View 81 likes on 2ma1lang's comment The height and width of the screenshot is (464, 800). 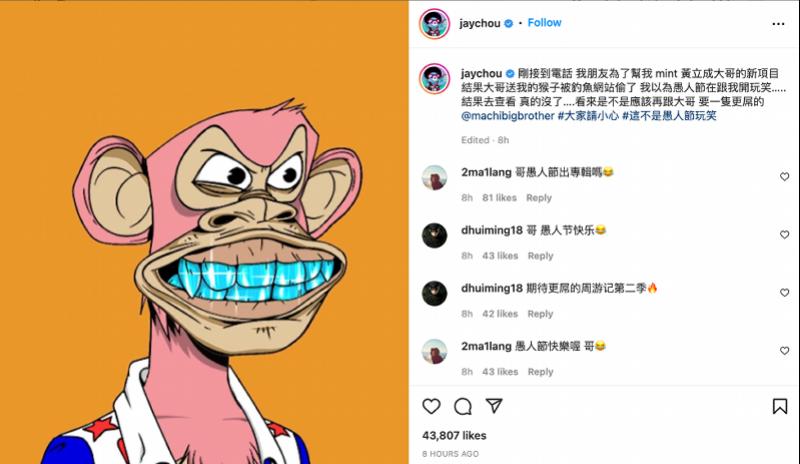499,198
